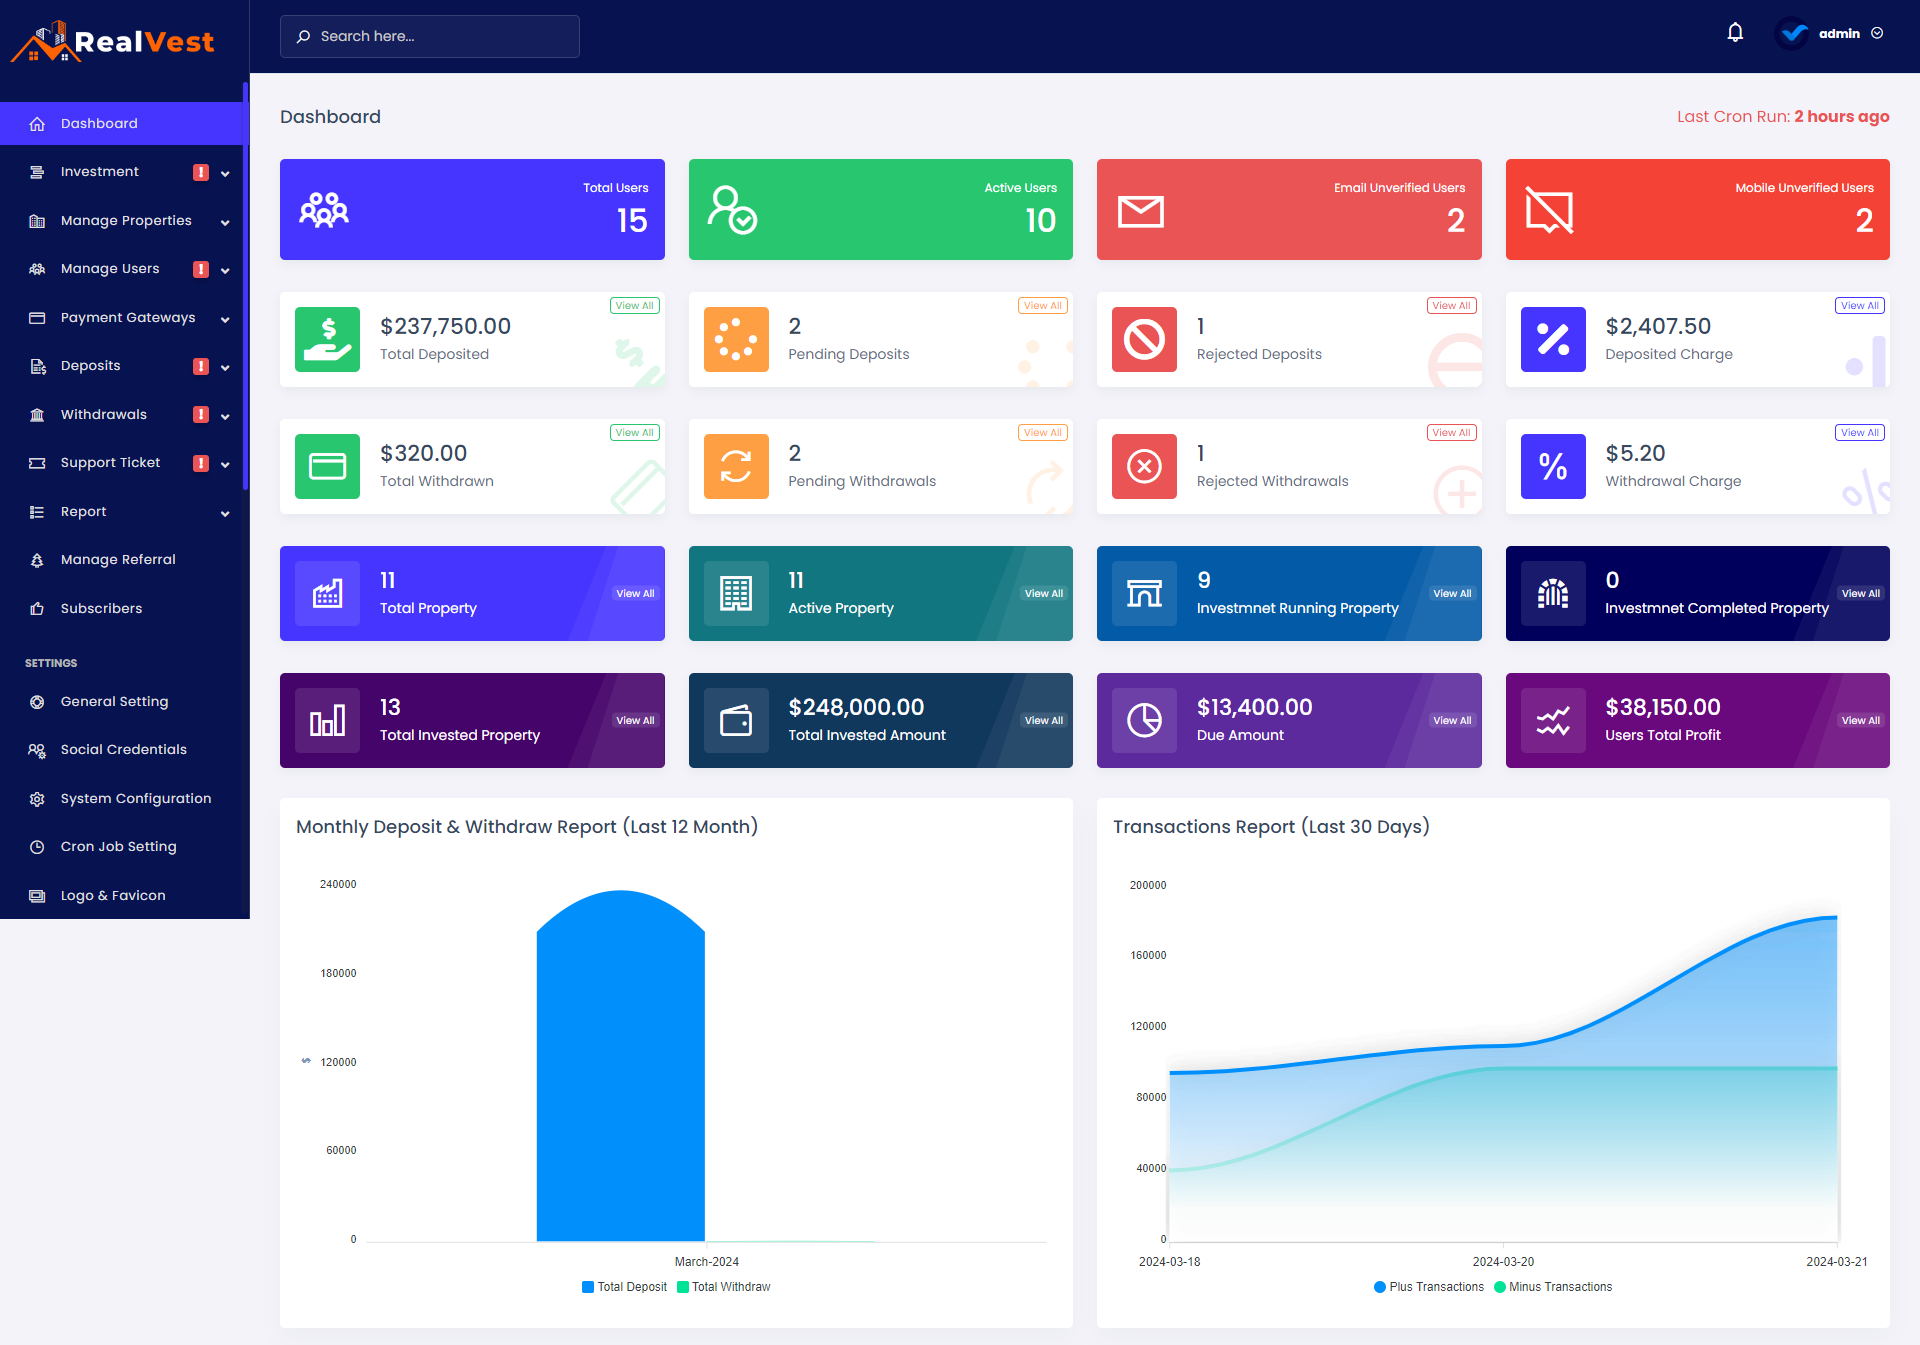Click the Total Users people icon
Viewport: 1920px width, 1345px height.
pyautogui.click(x=324, y=210)
